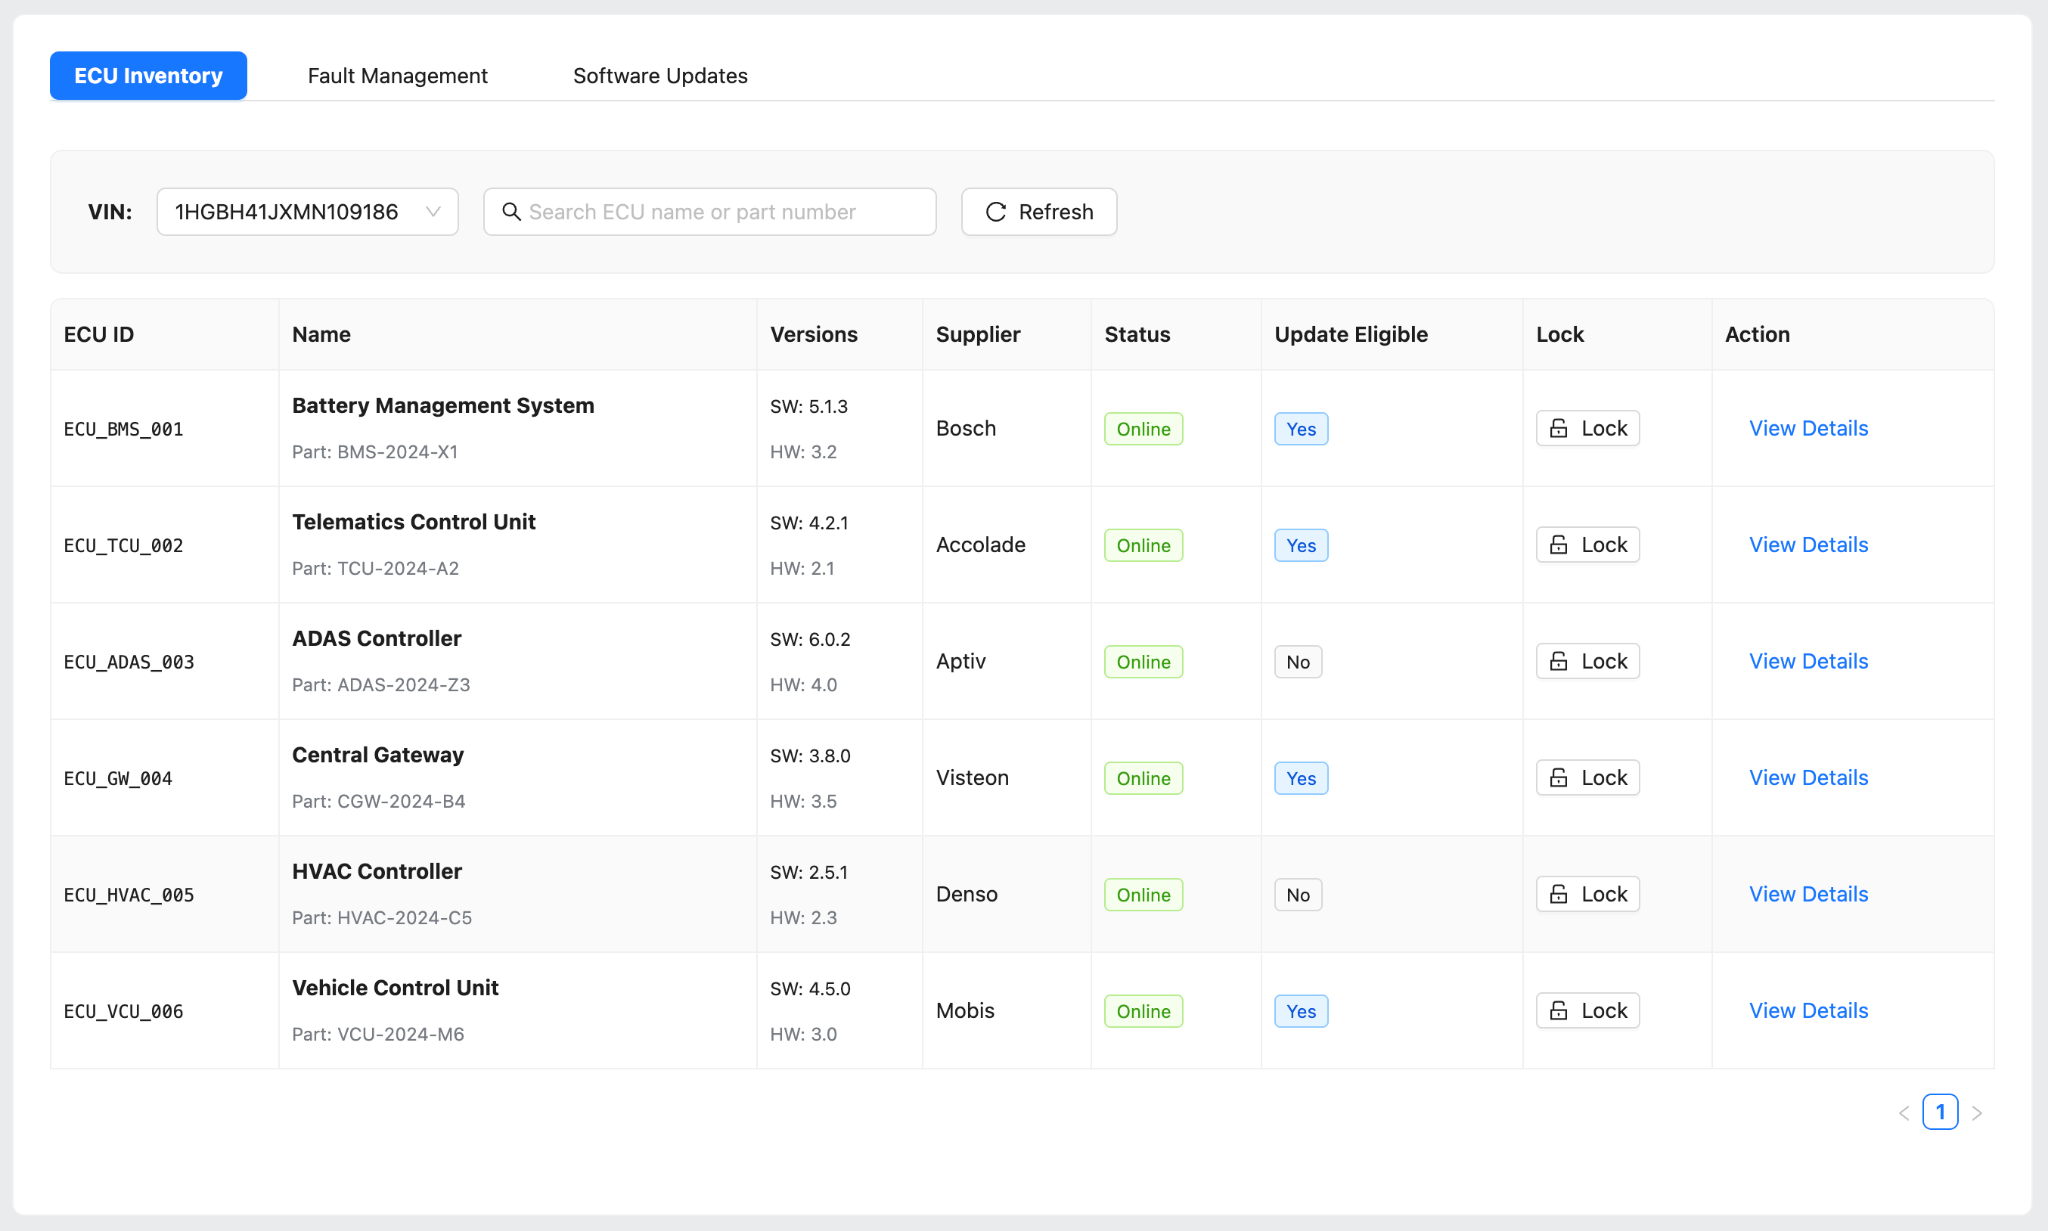
Task: Click padlock icon in ADAS Controller row
Action: (x=1558, y=662)
